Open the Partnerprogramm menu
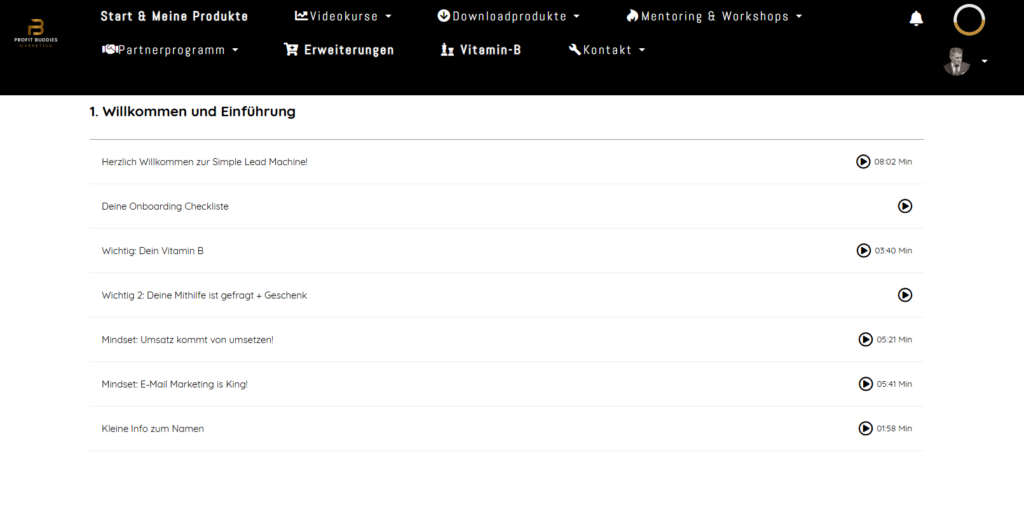The width and height of the screenshot is (1024, 512). [x=171, y=50]
